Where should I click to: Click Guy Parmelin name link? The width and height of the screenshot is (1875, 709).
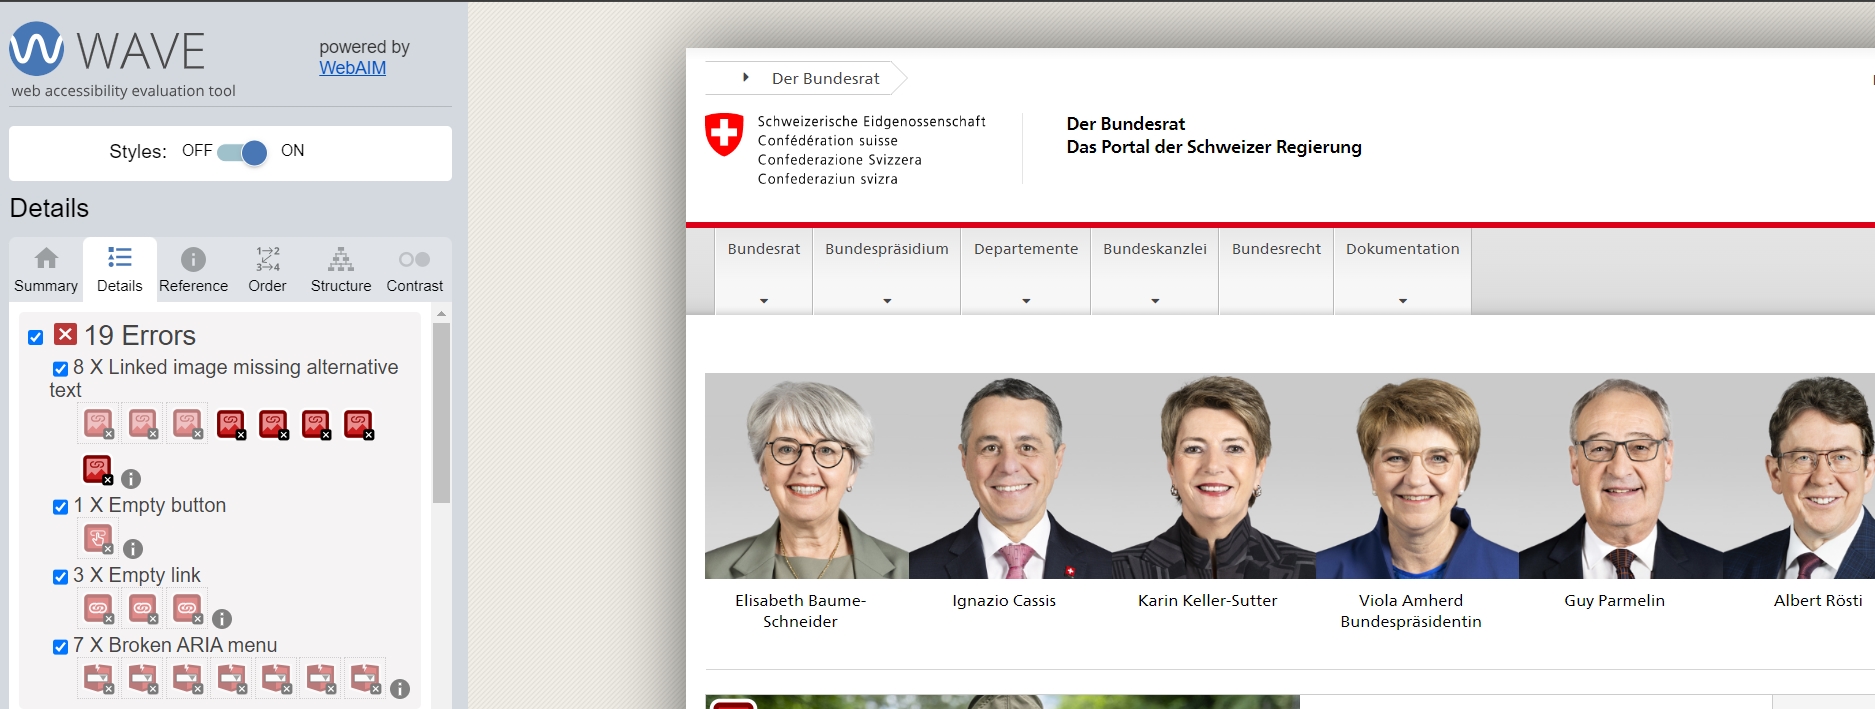(1615, 601)
